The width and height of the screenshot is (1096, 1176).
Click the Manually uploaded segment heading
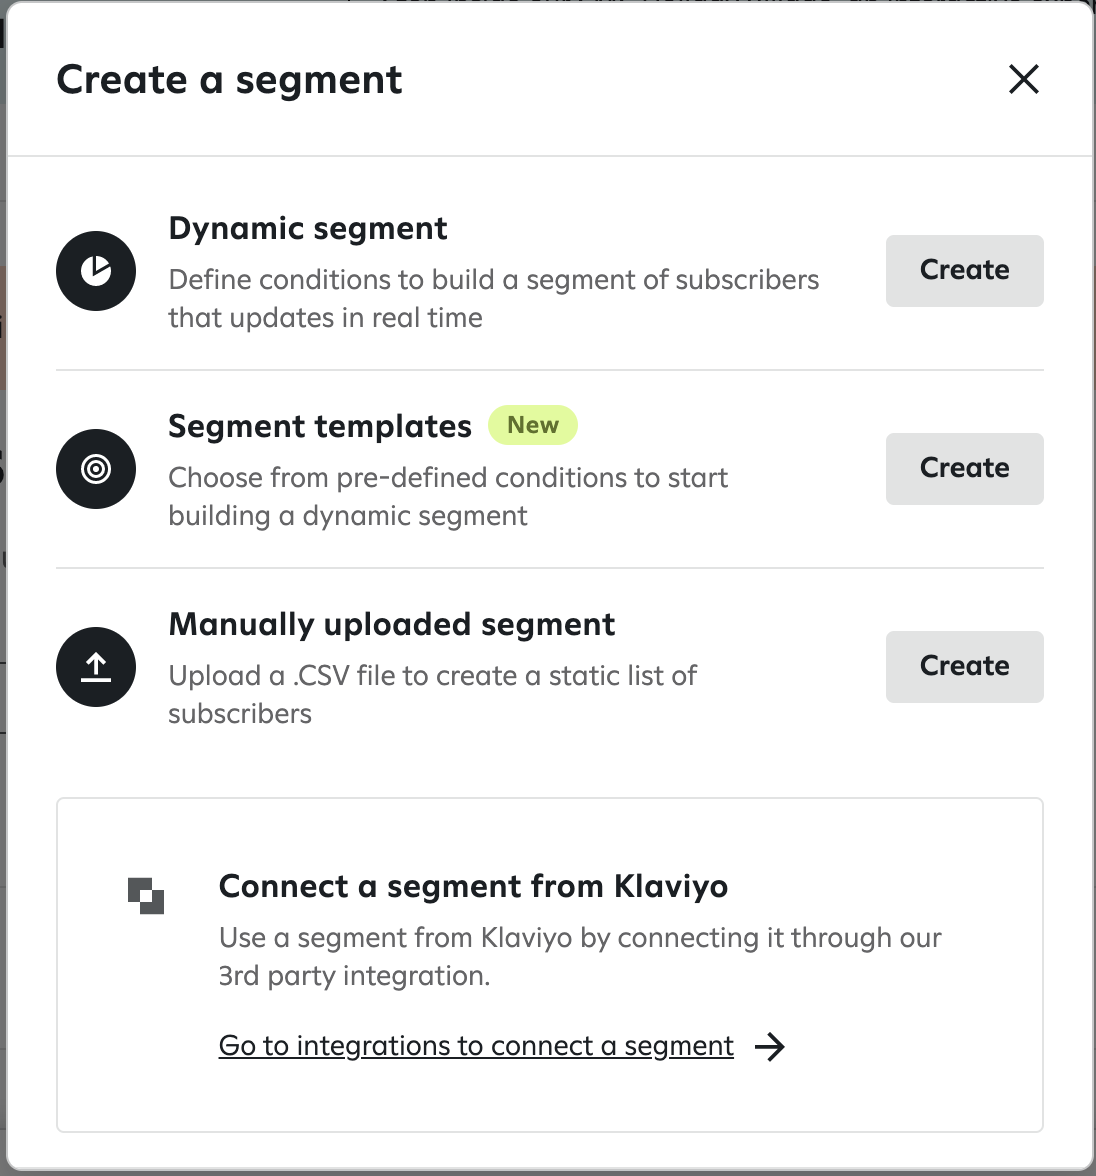pos(392,624)
